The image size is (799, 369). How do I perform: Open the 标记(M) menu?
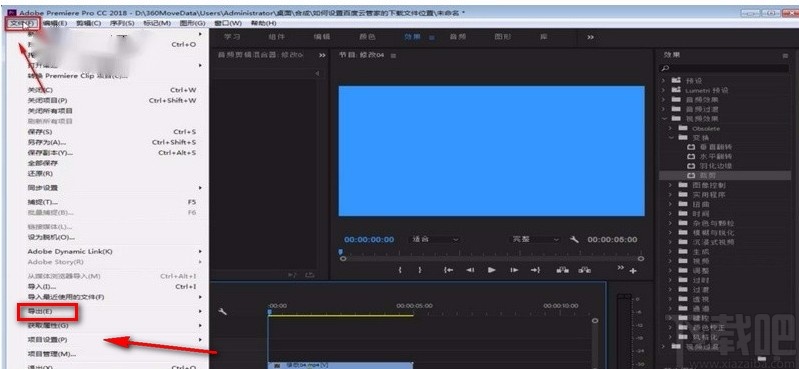coord(157,23)
